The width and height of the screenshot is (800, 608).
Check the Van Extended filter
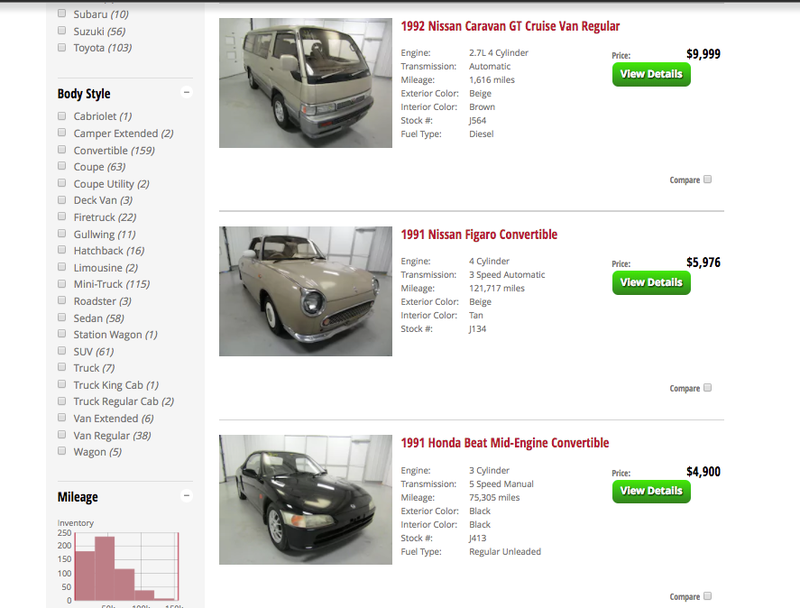[62, 418]
